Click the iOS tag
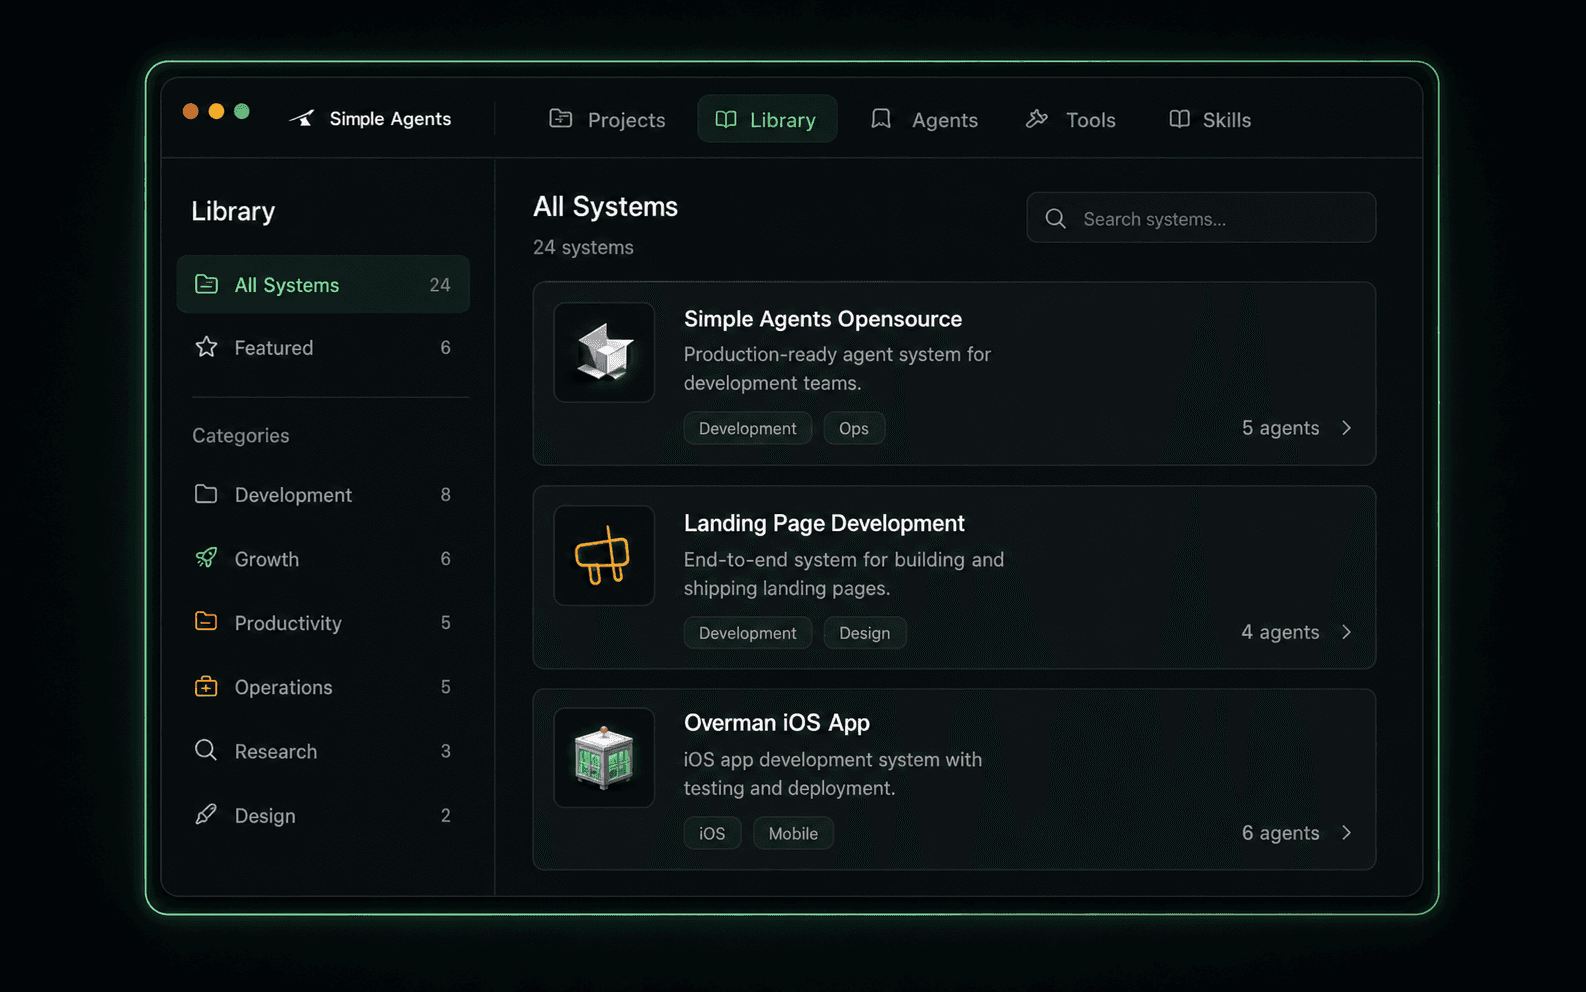 point(712,833)
